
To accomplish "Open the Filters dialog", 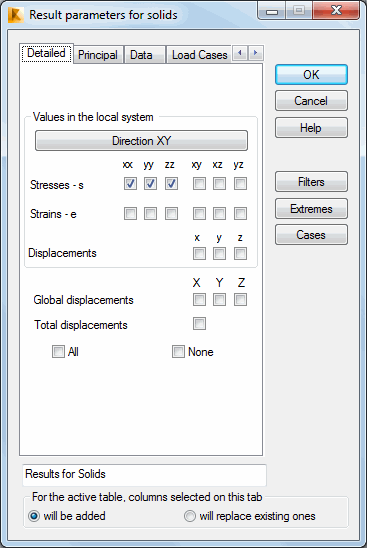I will click(x=311, y=182).
